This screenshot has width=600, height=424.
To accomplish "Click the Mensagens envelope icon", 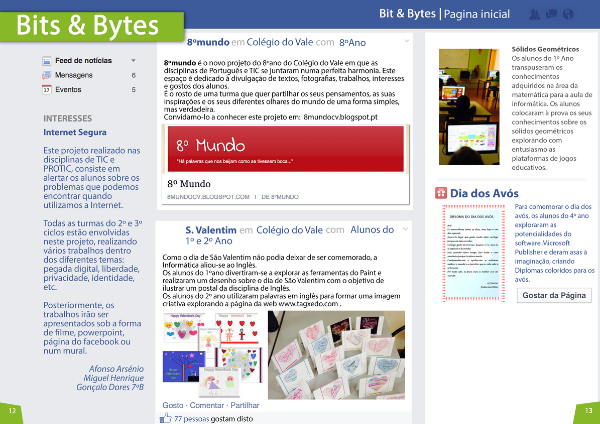I will (x=46, y=75).
